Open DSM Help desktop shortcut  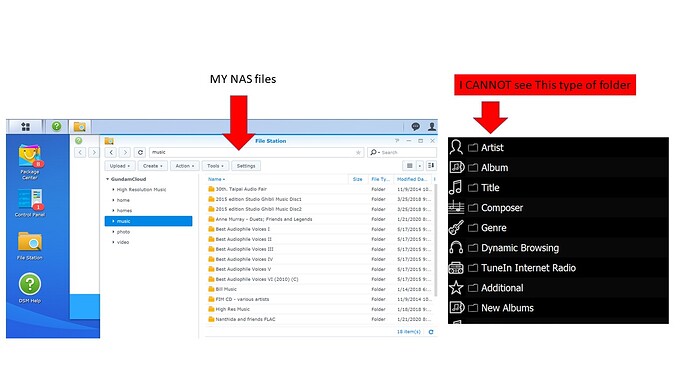point(30,288)
